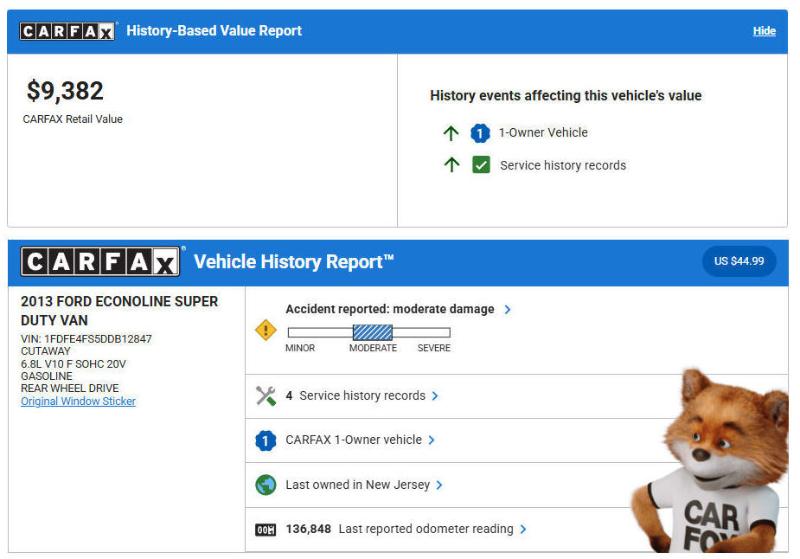800x559 pixels.
Task: Click the US $44.99 price button
Action: [x=739, y=261]
